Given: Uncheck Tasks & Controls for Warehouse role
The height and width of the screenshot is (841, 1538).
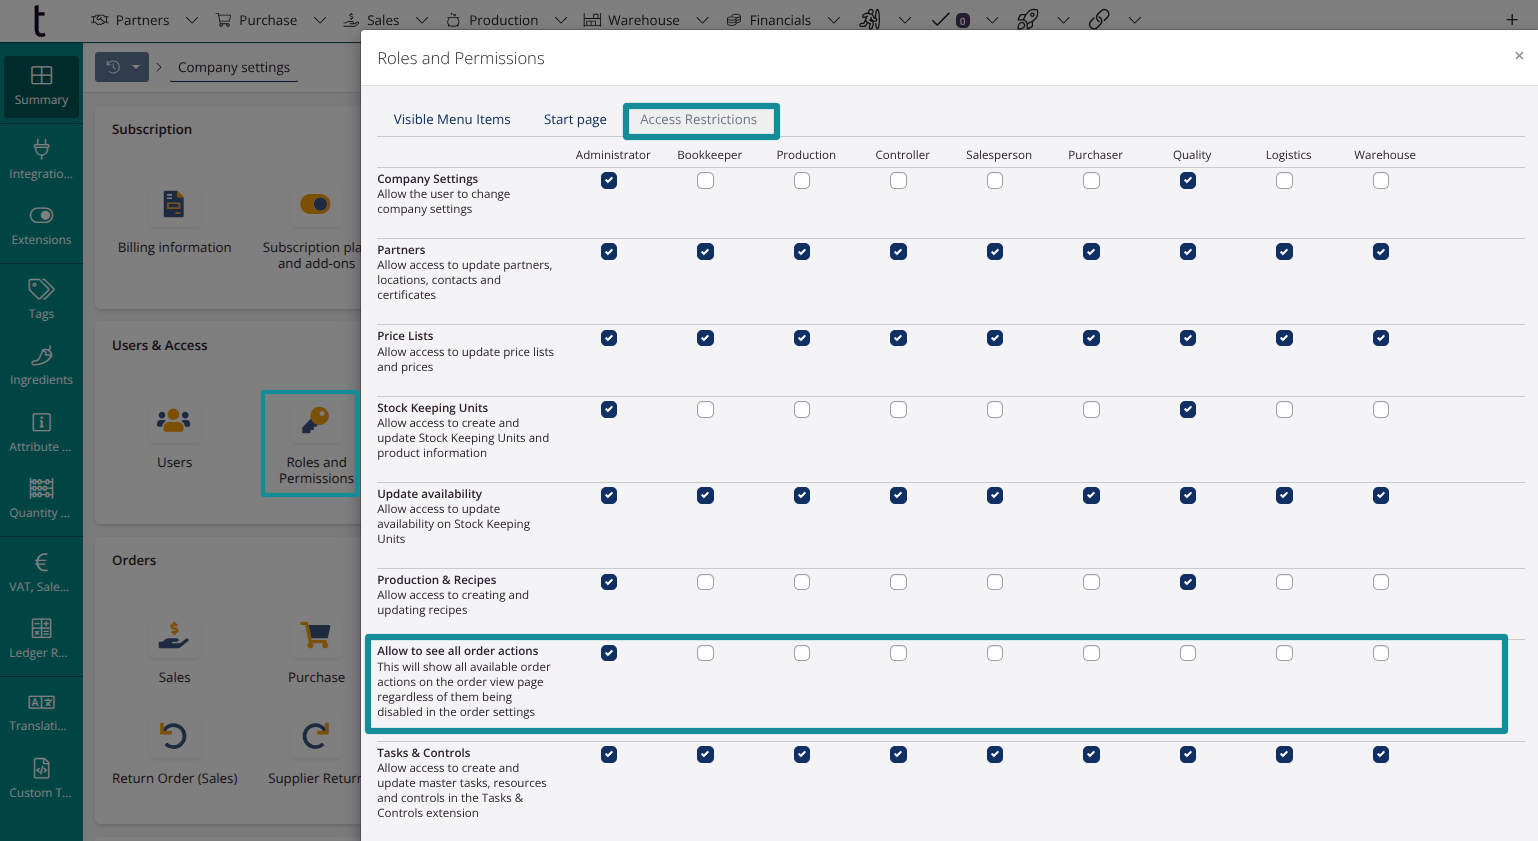Looking at the screenshot, I should click(1381, 754).
